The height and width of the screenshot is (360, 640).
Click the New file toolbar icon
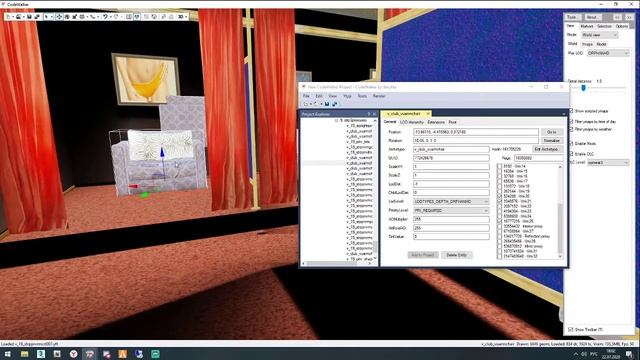[x=8, y=17]
